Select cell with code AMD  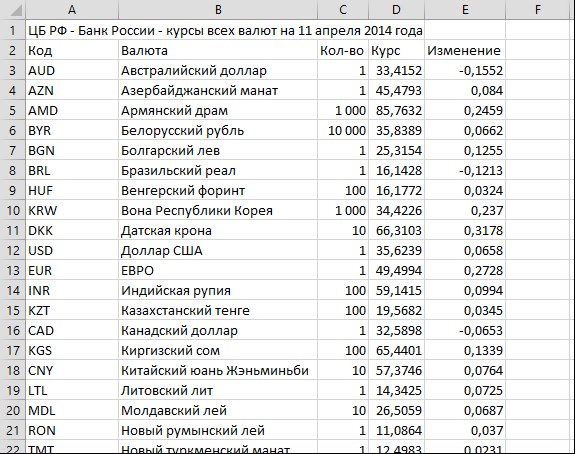point(72,110)
